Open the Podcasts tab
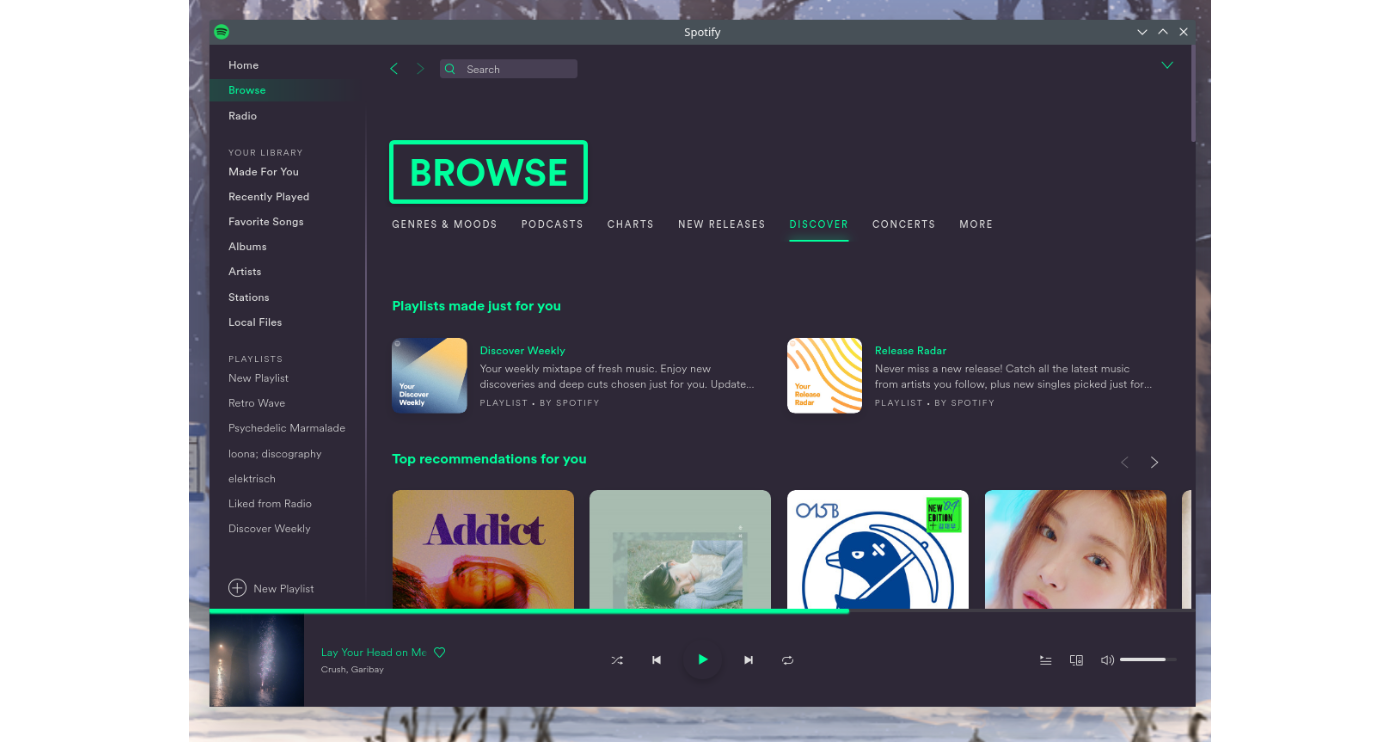1400x742 pixels. tap(552, 225)
